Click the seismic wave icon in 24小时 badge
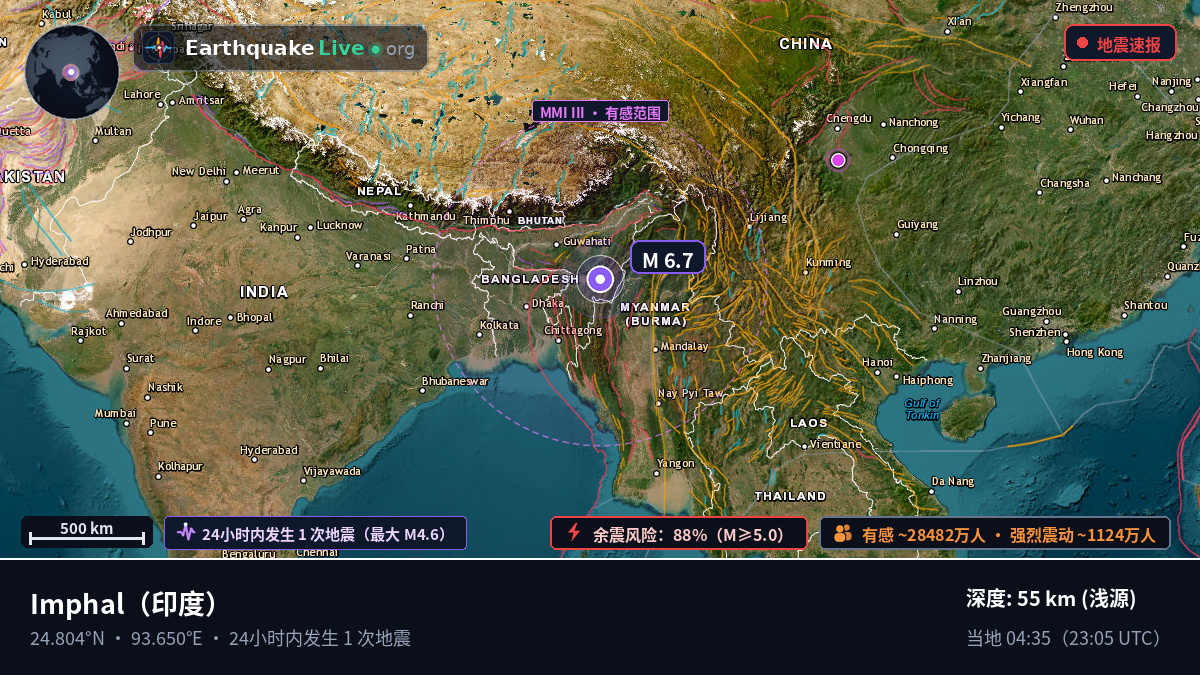 pyautogui.click(x=185, y=533)
